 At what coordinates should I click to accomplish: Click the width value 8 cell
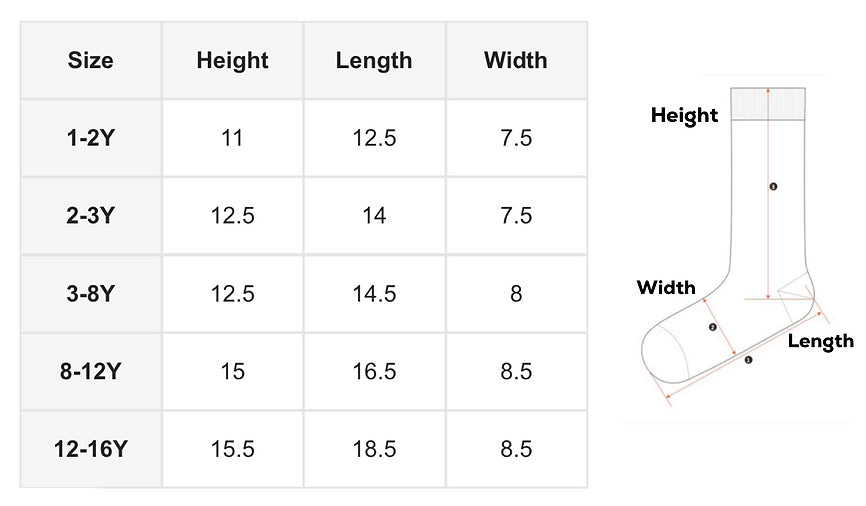516,294
